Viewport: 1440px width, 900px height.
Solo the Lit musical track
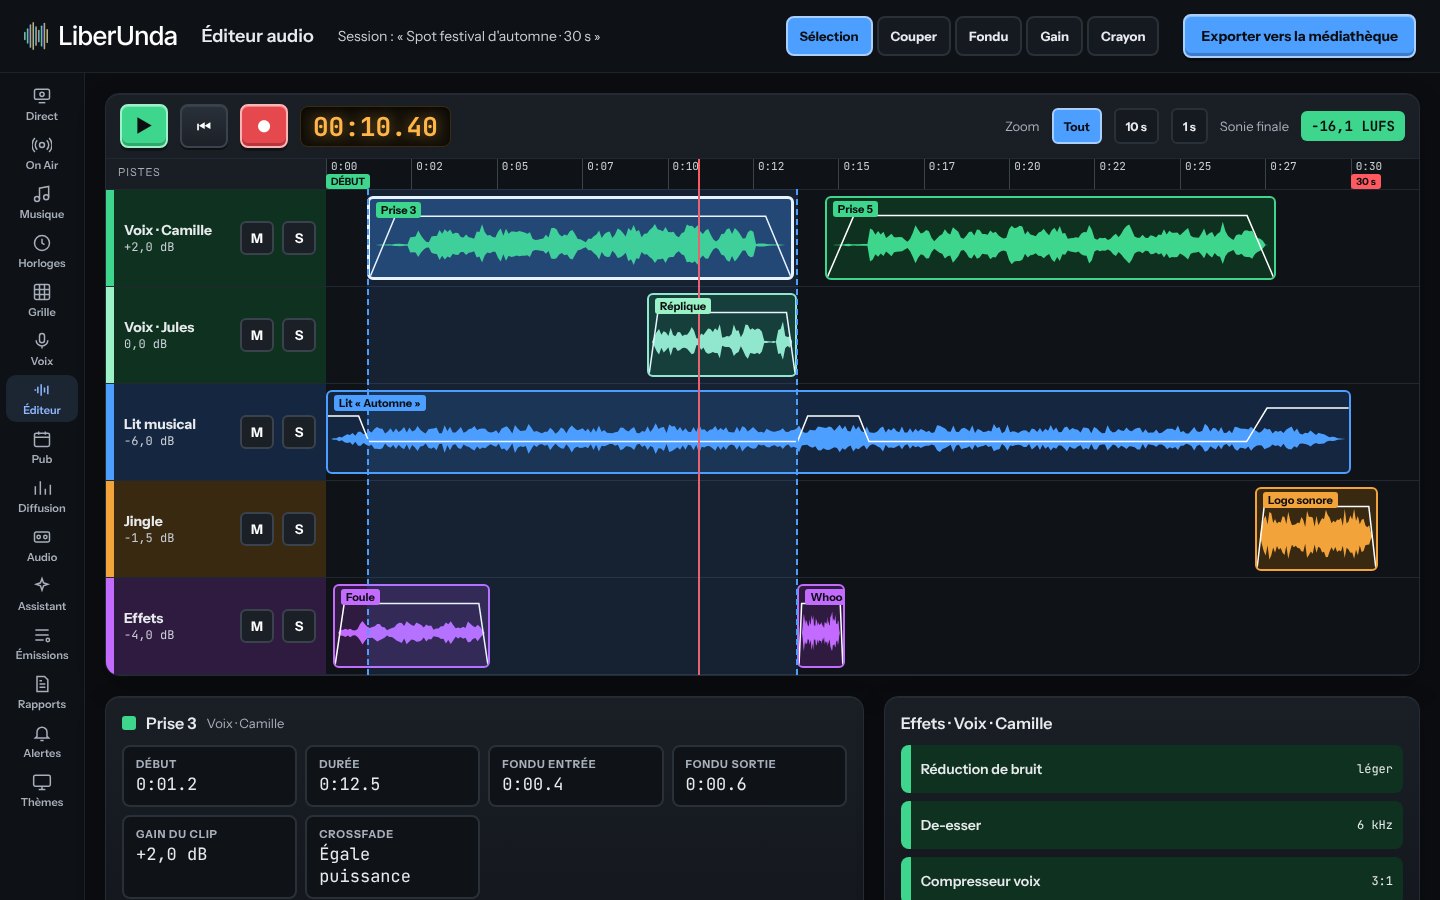pos(299,432)
